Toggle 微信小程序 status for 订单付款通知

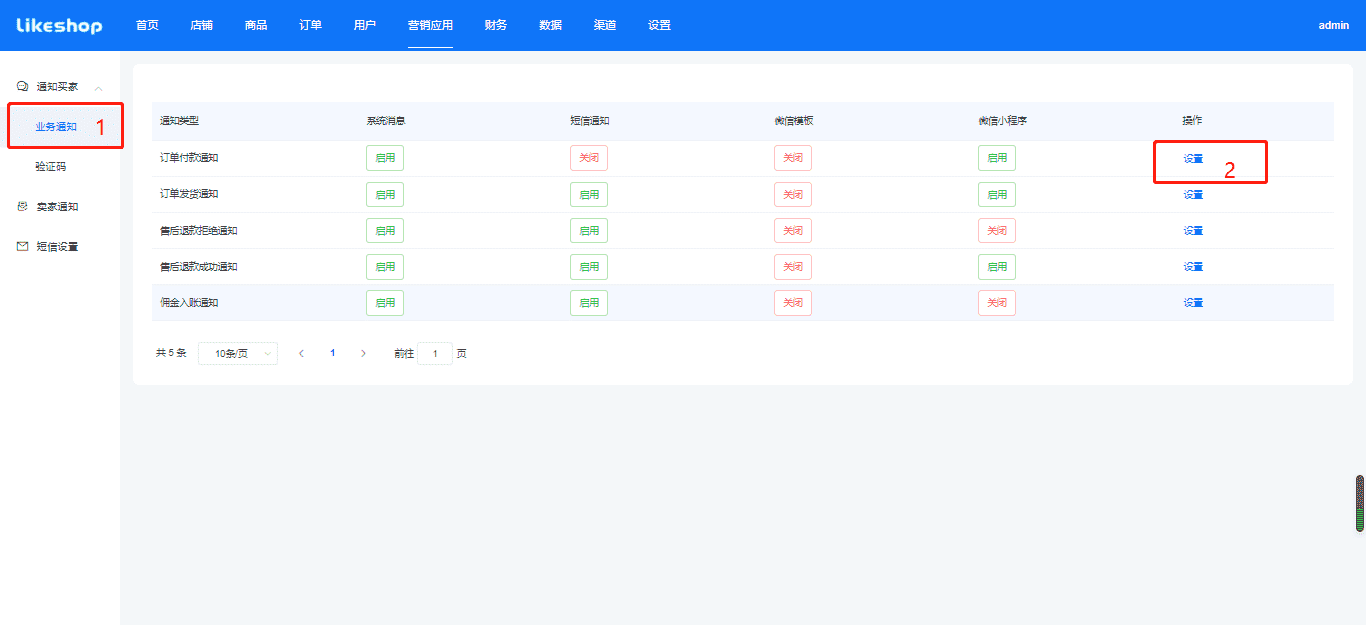pyautogui.click(x=997, y=158)
